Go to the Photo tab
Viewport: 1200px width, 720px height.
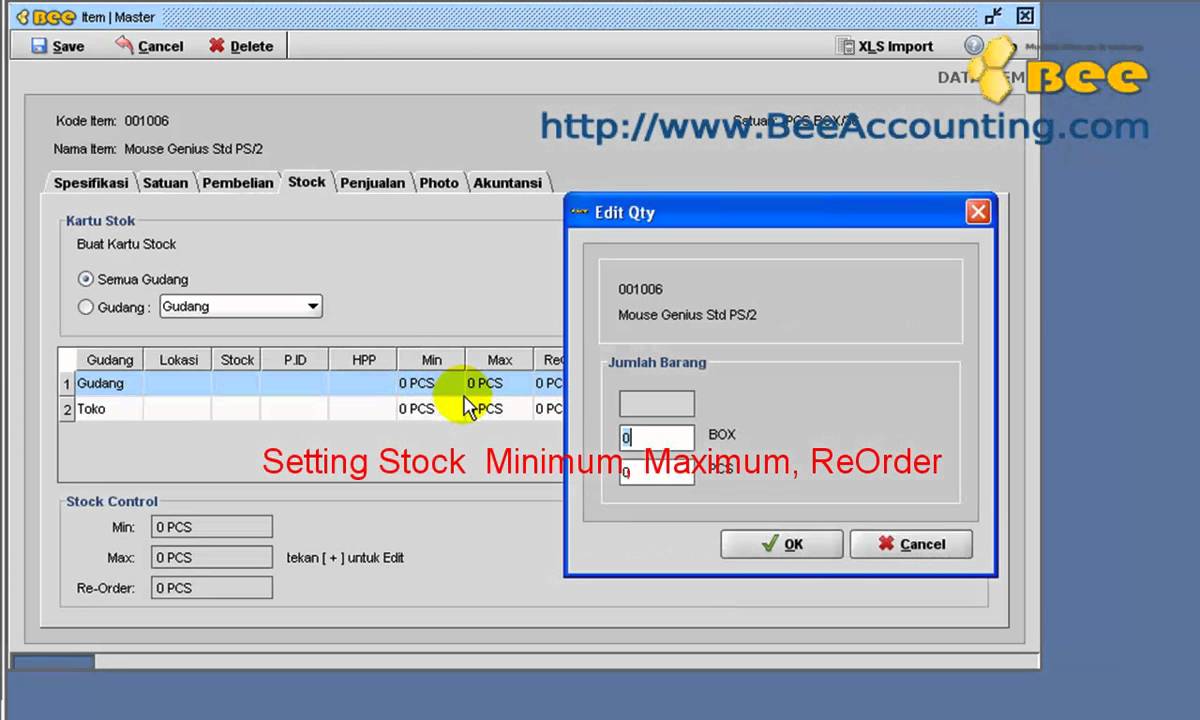pyautogui.click(x=439, y=183)
